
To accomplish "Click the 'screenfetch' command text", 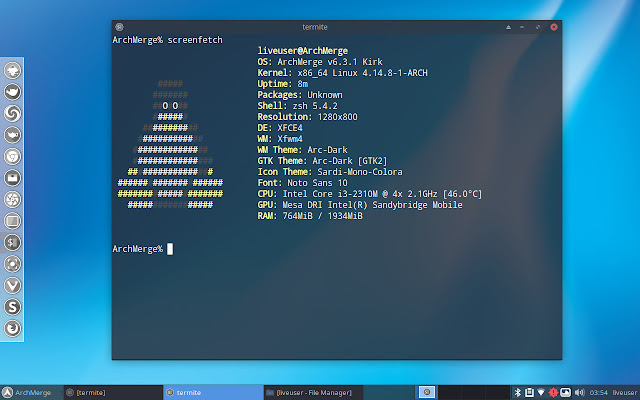I will 195,40.
